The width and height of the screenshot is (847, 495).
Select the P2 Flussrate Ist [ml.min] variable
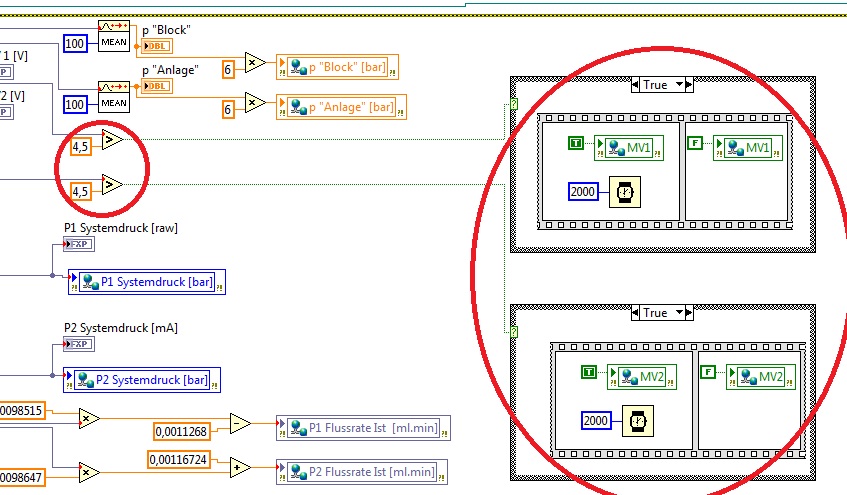tap(362, 472)
